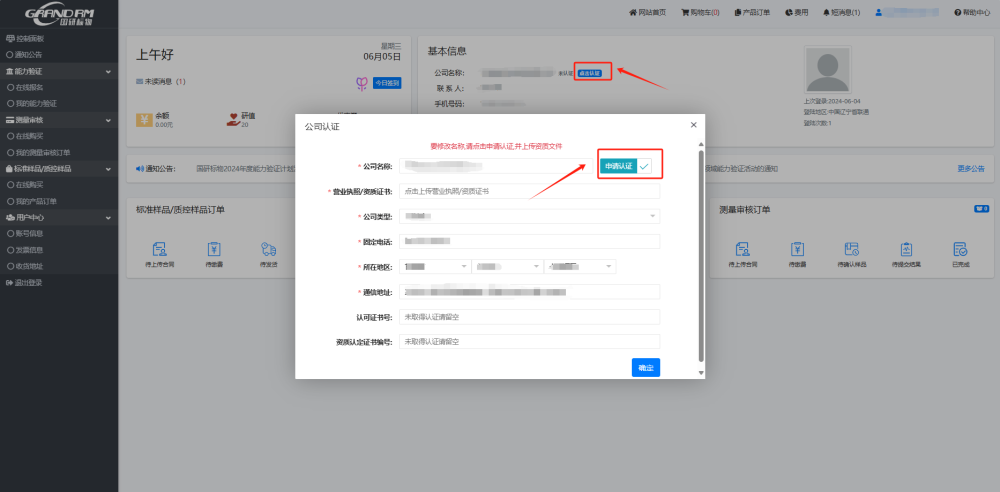Image resolution: width=1000 pixels, height=492 pixels.
Task: Click the 待上传合同 icon under 测量审核订单
Action: pos(742,253)
